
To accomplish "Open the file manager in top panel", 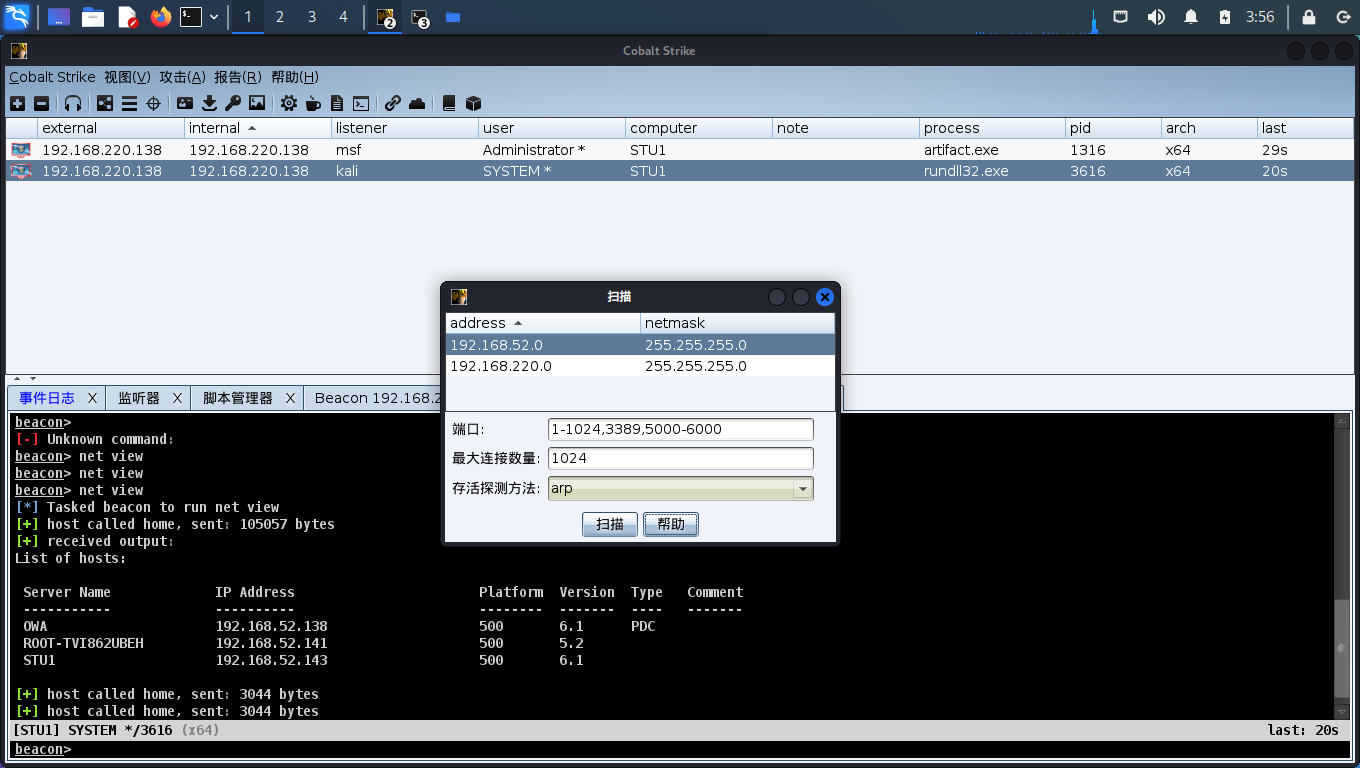I will pyautogui.click(x=93, y=17).
